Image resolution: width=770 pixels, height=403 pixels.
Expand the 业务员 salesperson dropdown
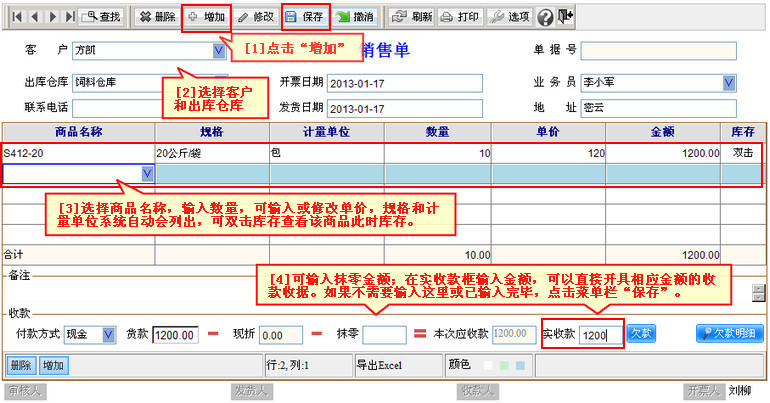tap(729, 82)
